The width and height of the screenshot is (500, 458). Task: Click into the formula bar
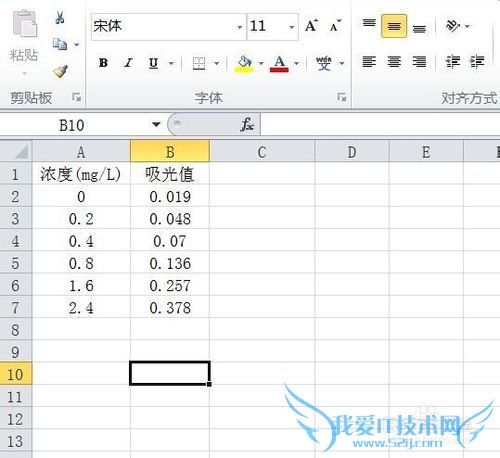(380, 125)
